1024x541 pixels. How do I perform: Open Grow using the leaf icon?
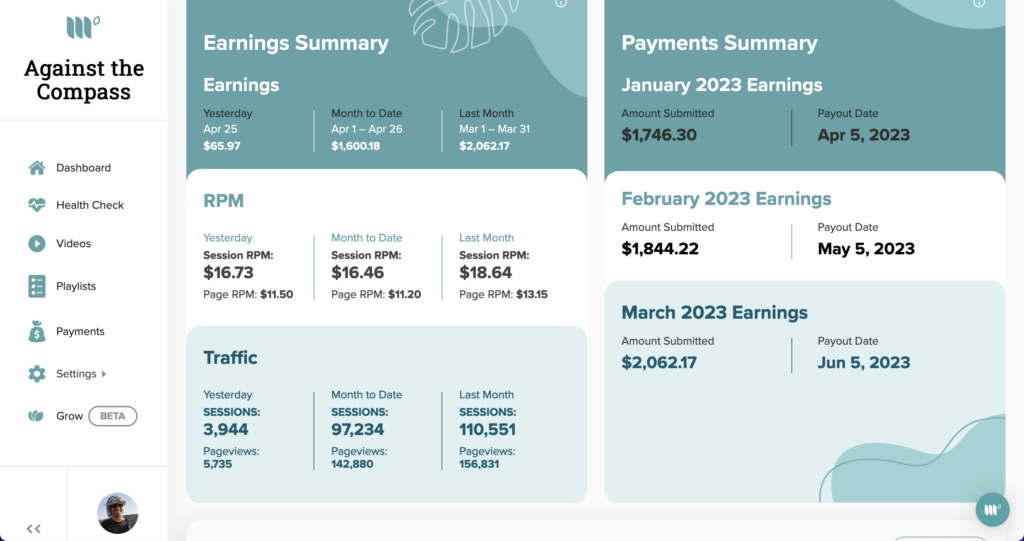[37, 416]
